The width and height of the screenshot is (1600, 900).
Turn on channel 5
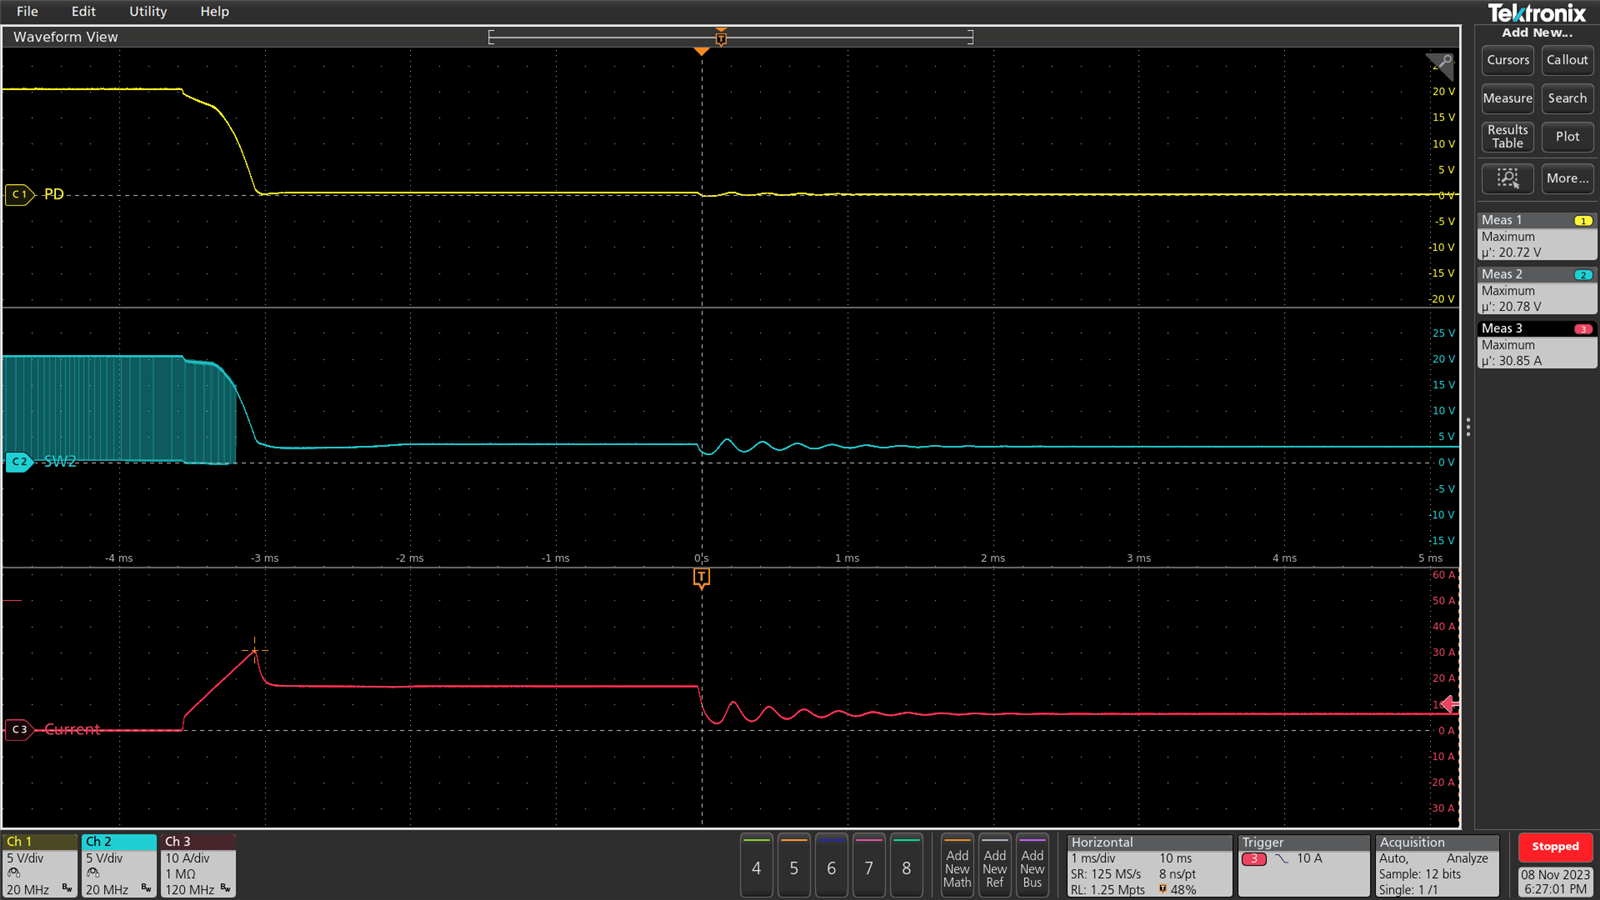click(x=794, y=866)
